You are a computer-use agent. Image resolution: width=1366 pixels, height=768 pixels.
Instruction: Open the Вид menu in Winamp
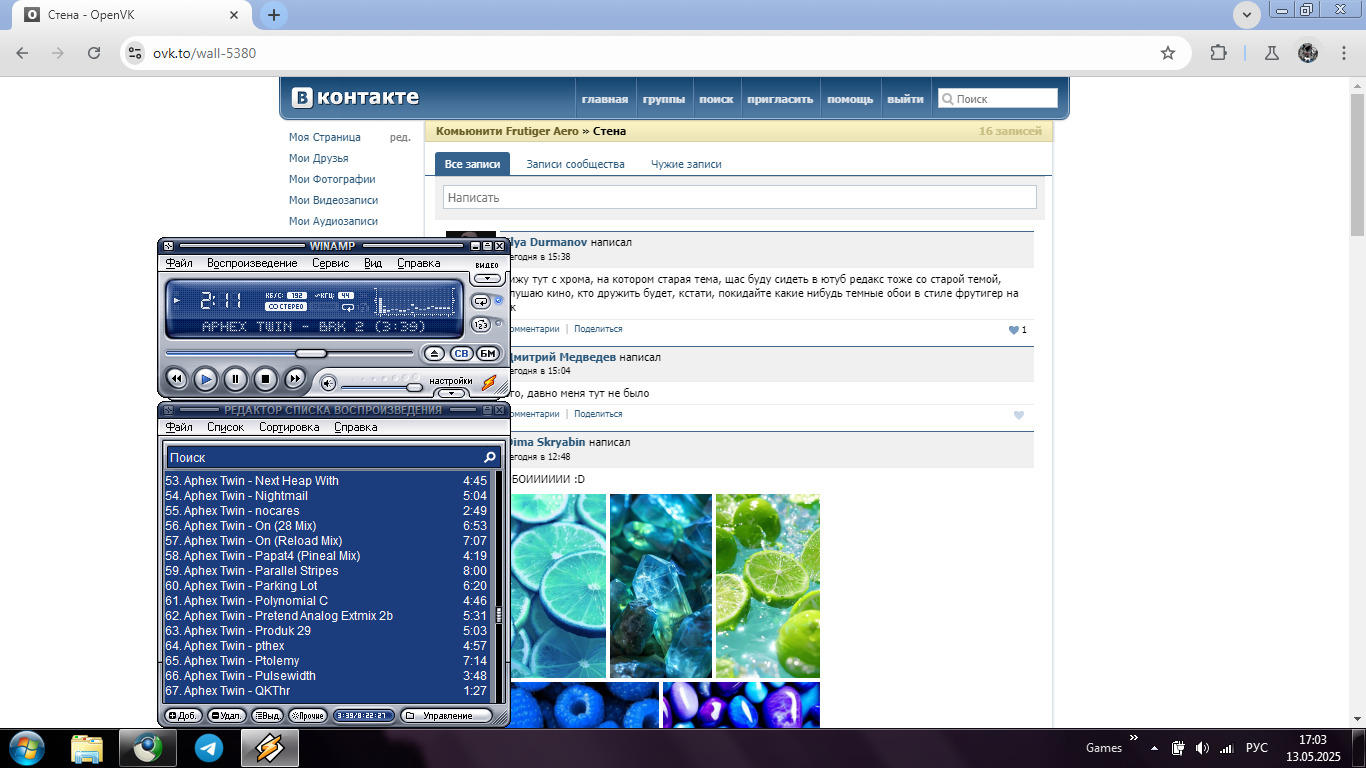[373, 263]
